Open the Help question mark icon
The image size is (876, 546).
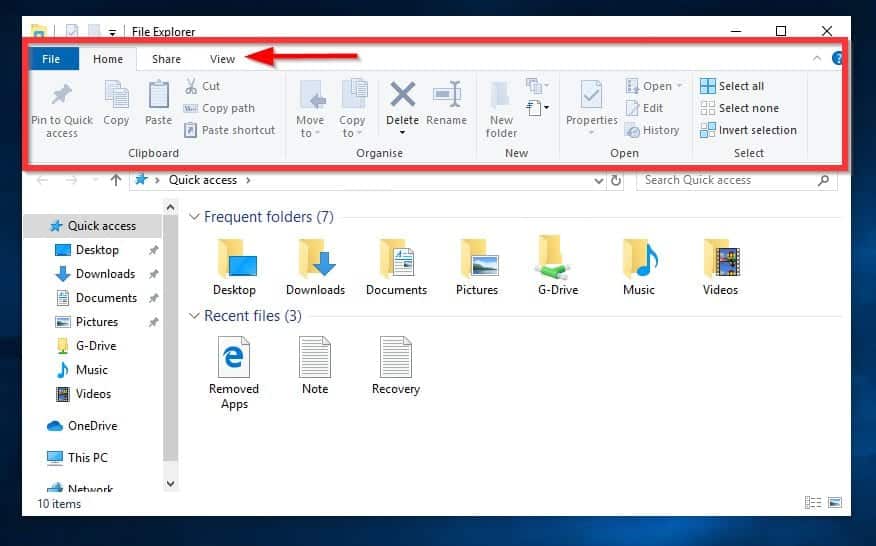tap(837, 58)
